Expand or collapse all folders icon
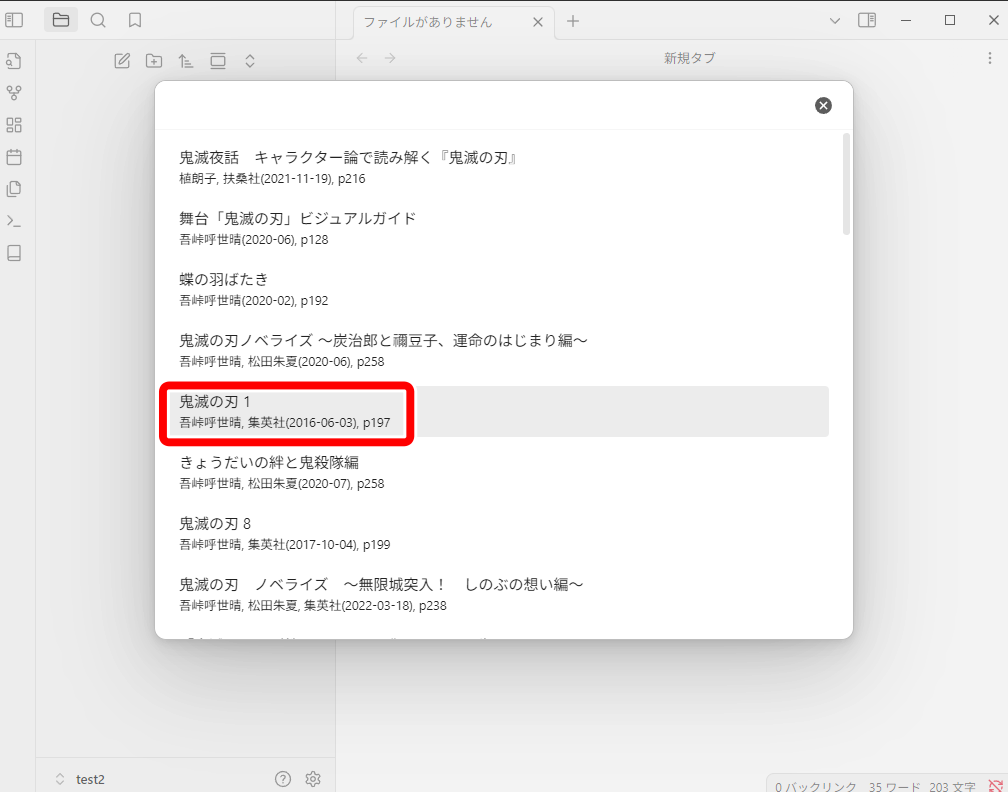 tap(250, 61)
